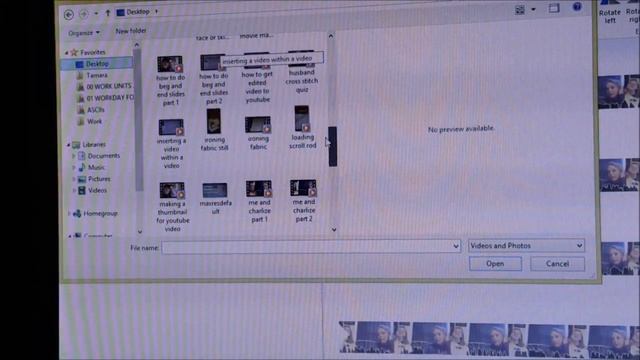The width and height of the screenshot is (640, 360).
Task: Select the 'maxresdefault' image file
Action: (215, 199)
